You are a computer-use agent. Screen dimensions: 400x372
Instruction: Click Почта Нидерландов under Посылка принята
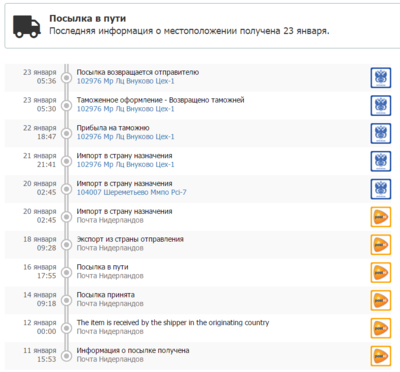click(110, 304)
